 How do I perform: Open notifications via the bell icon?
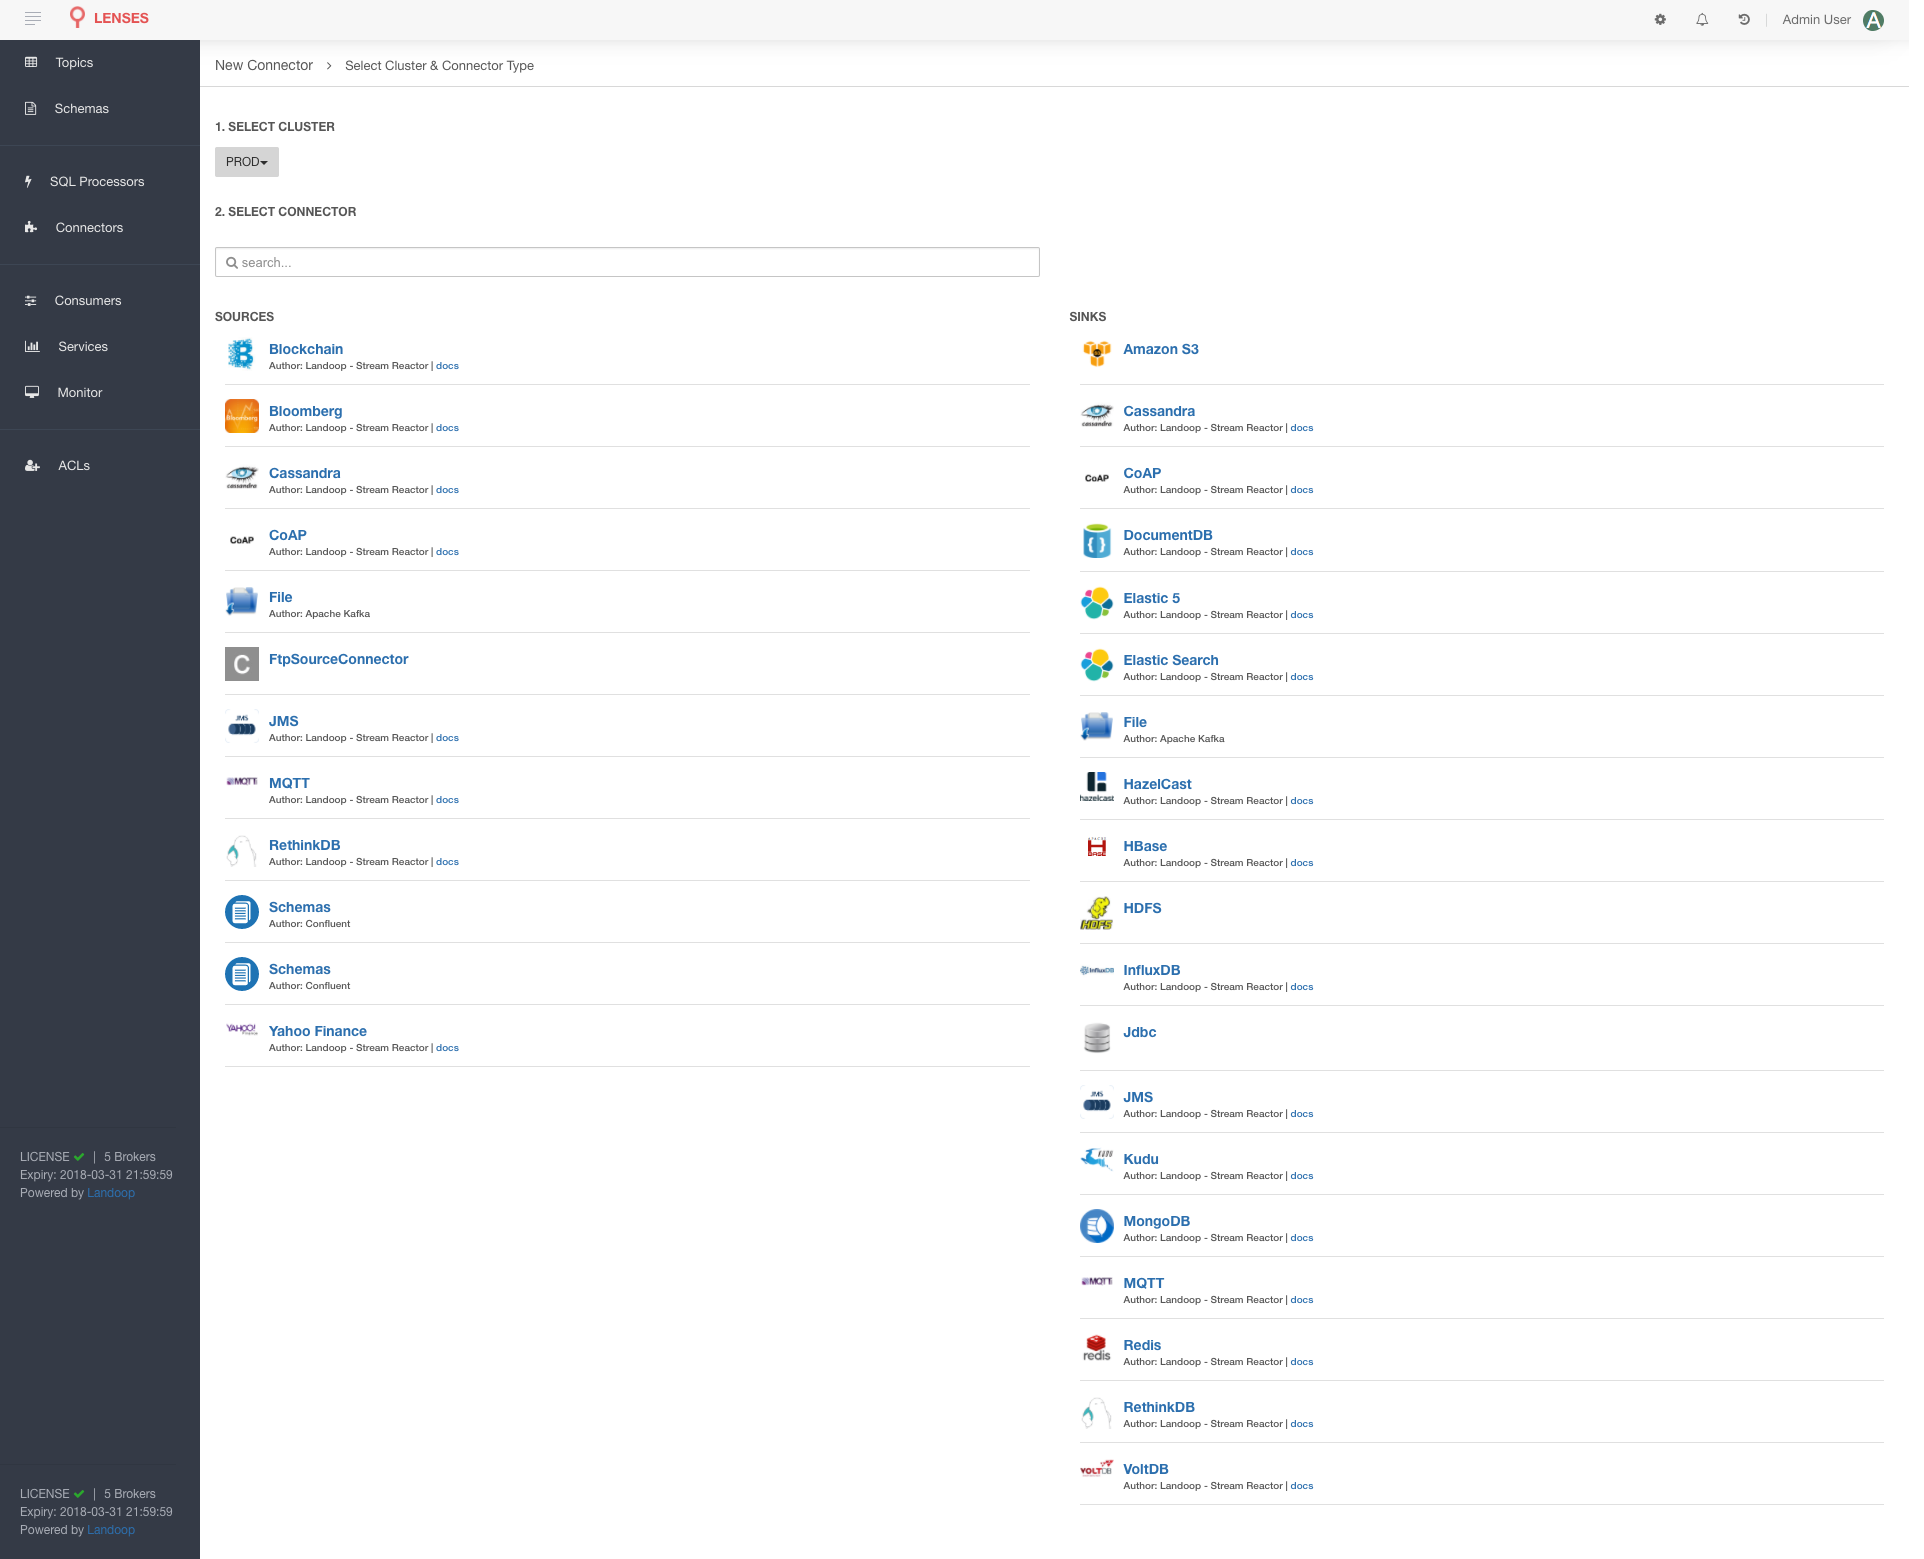point(1702,19)
